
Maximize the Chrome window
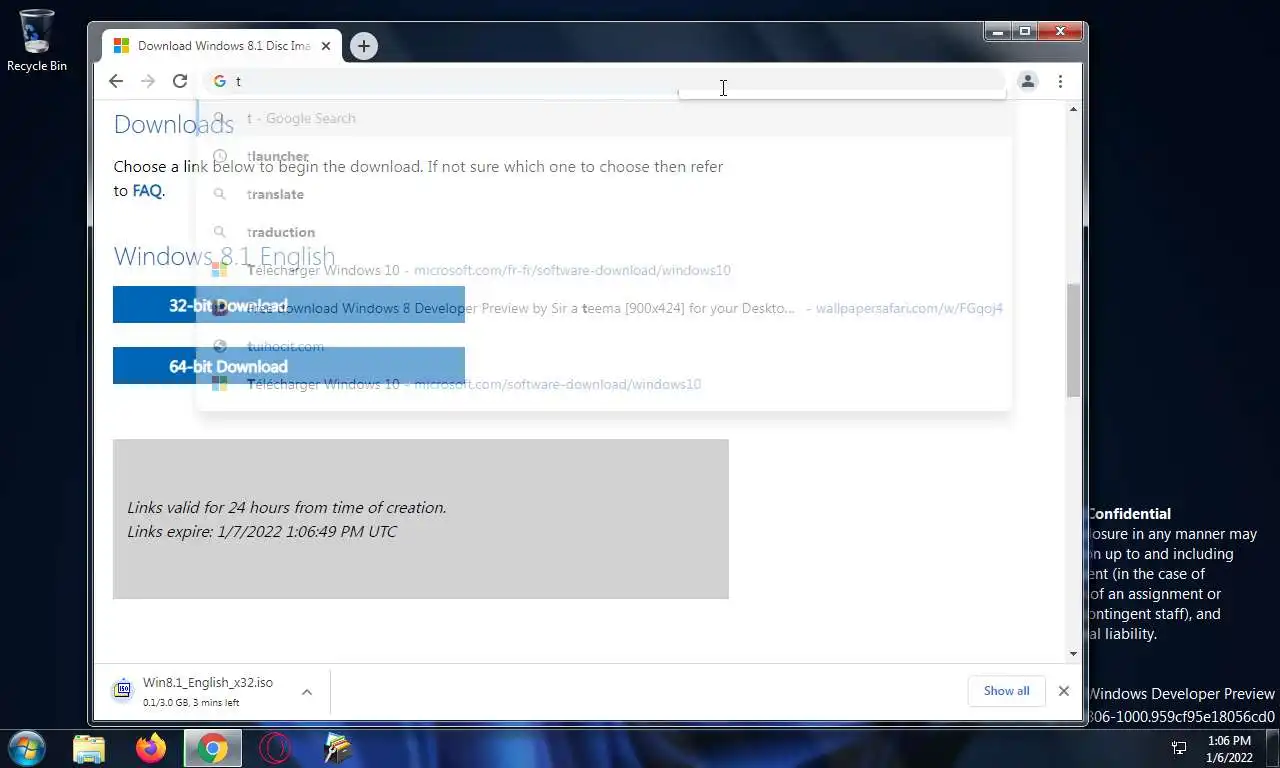point(1025,32)
